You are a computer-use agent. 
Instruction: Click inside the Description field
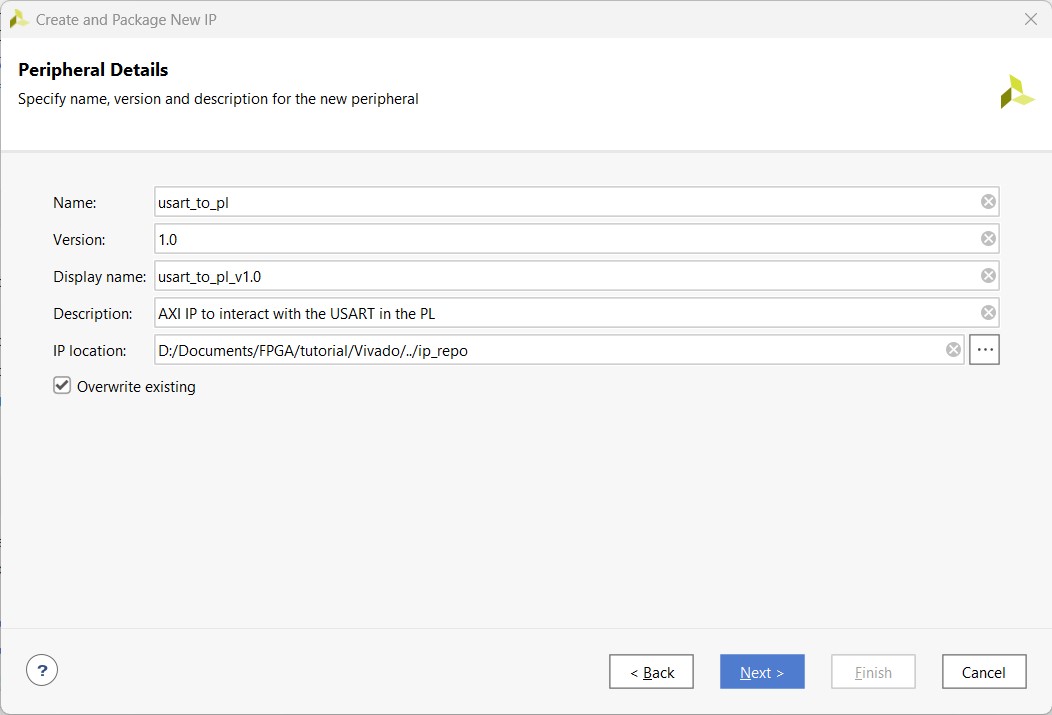tap(565, 313)
